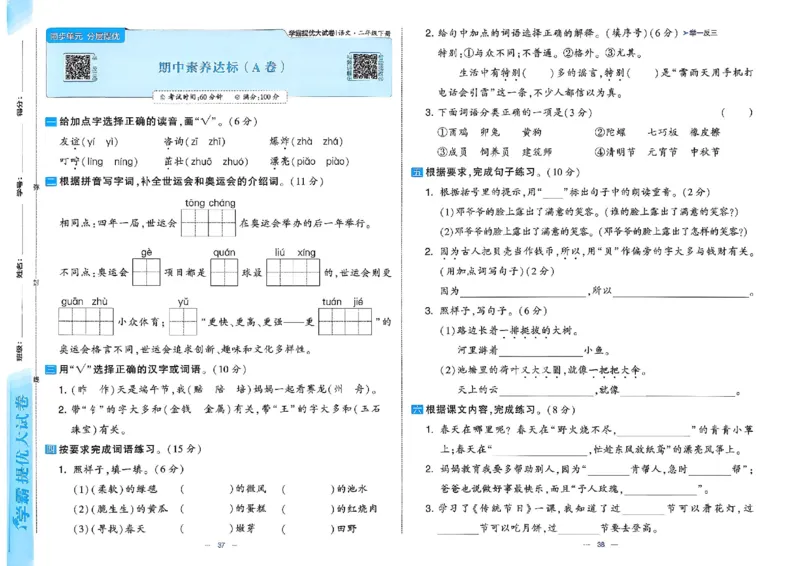Click the pinyin choice after 茁壮
The image size is (800, 566).
click(216, 162)
